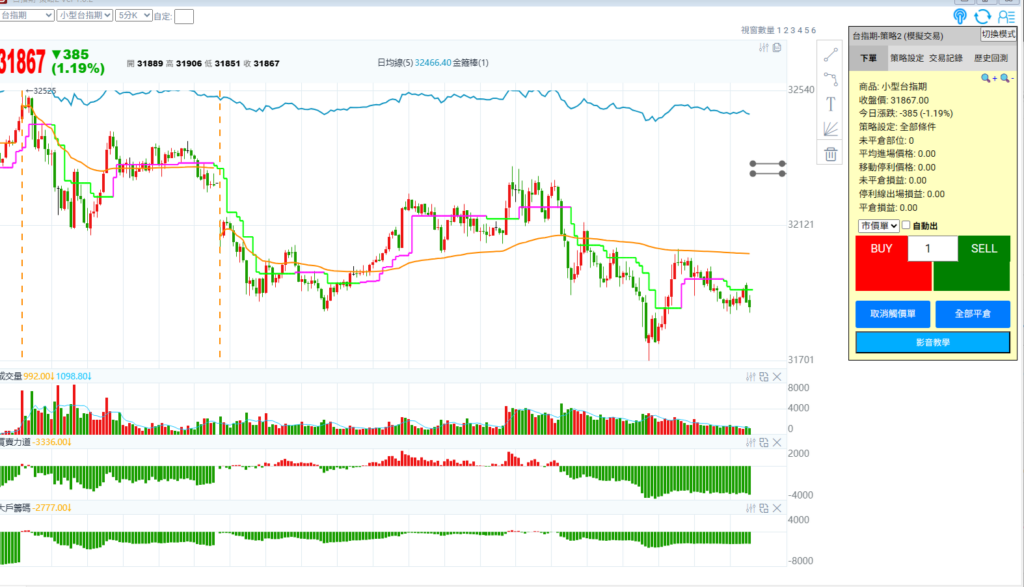
Task: Open the 5分K timeframe dropdown
Action: click(133, 16)
